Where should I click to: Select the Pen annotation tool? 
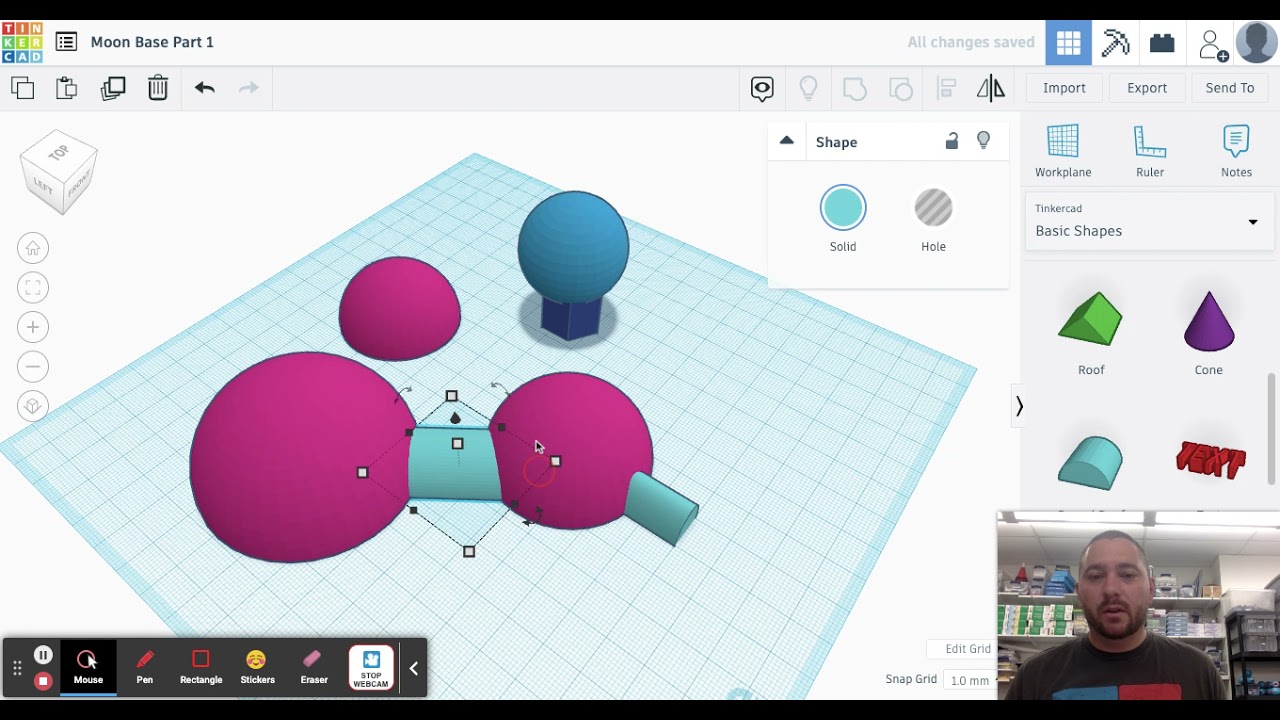tap(145, 667)
